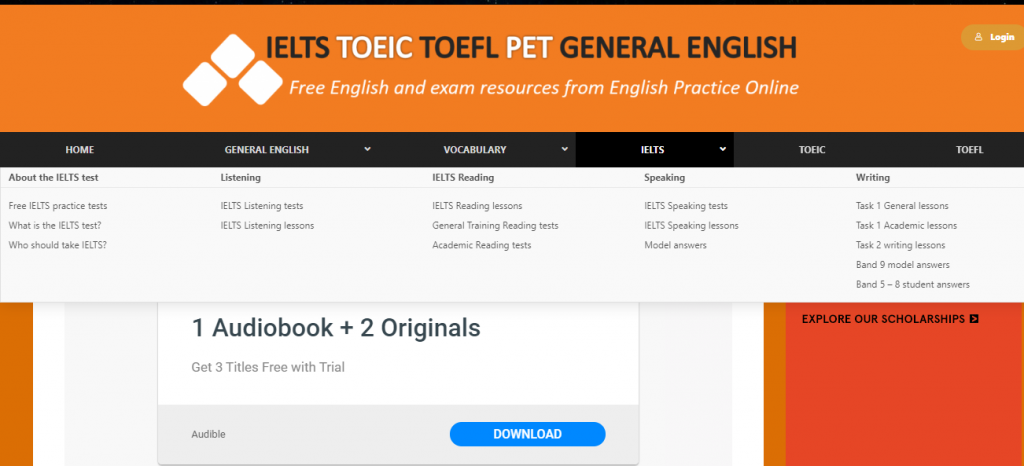
Task: Open the TOEIC menu item
Action: [812, 150]
